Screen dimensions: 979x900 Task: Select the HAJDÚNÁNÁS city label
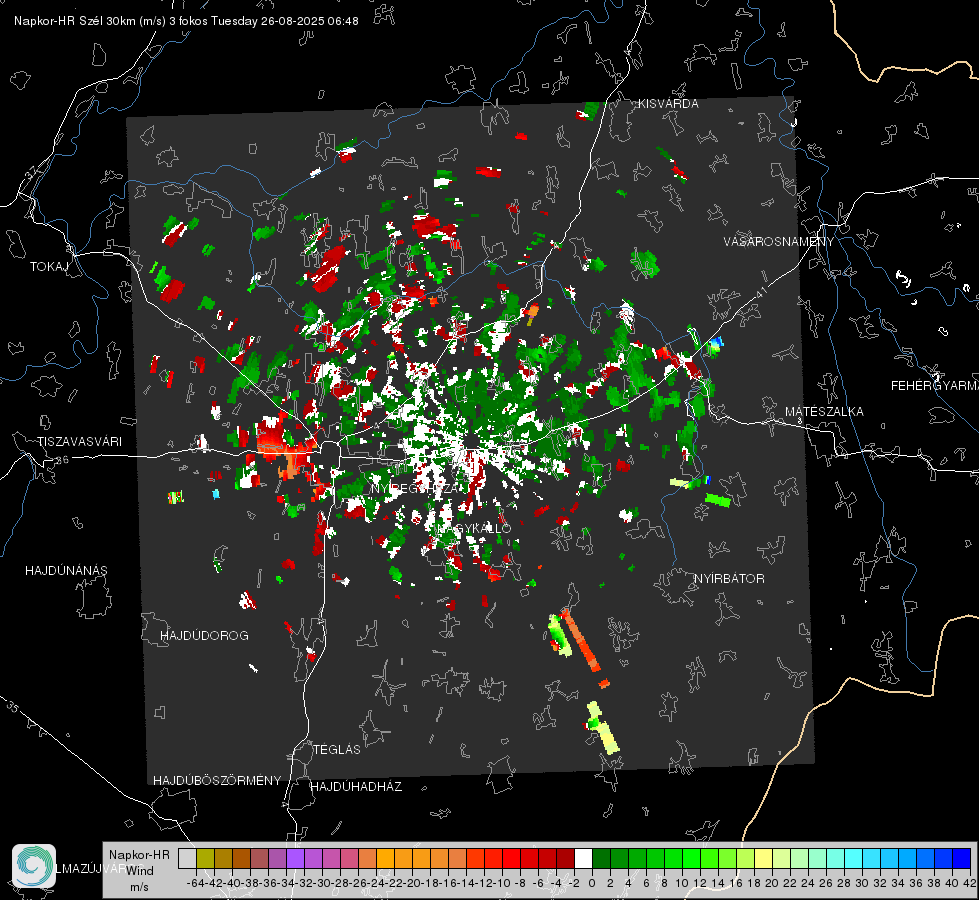[66, 571]
